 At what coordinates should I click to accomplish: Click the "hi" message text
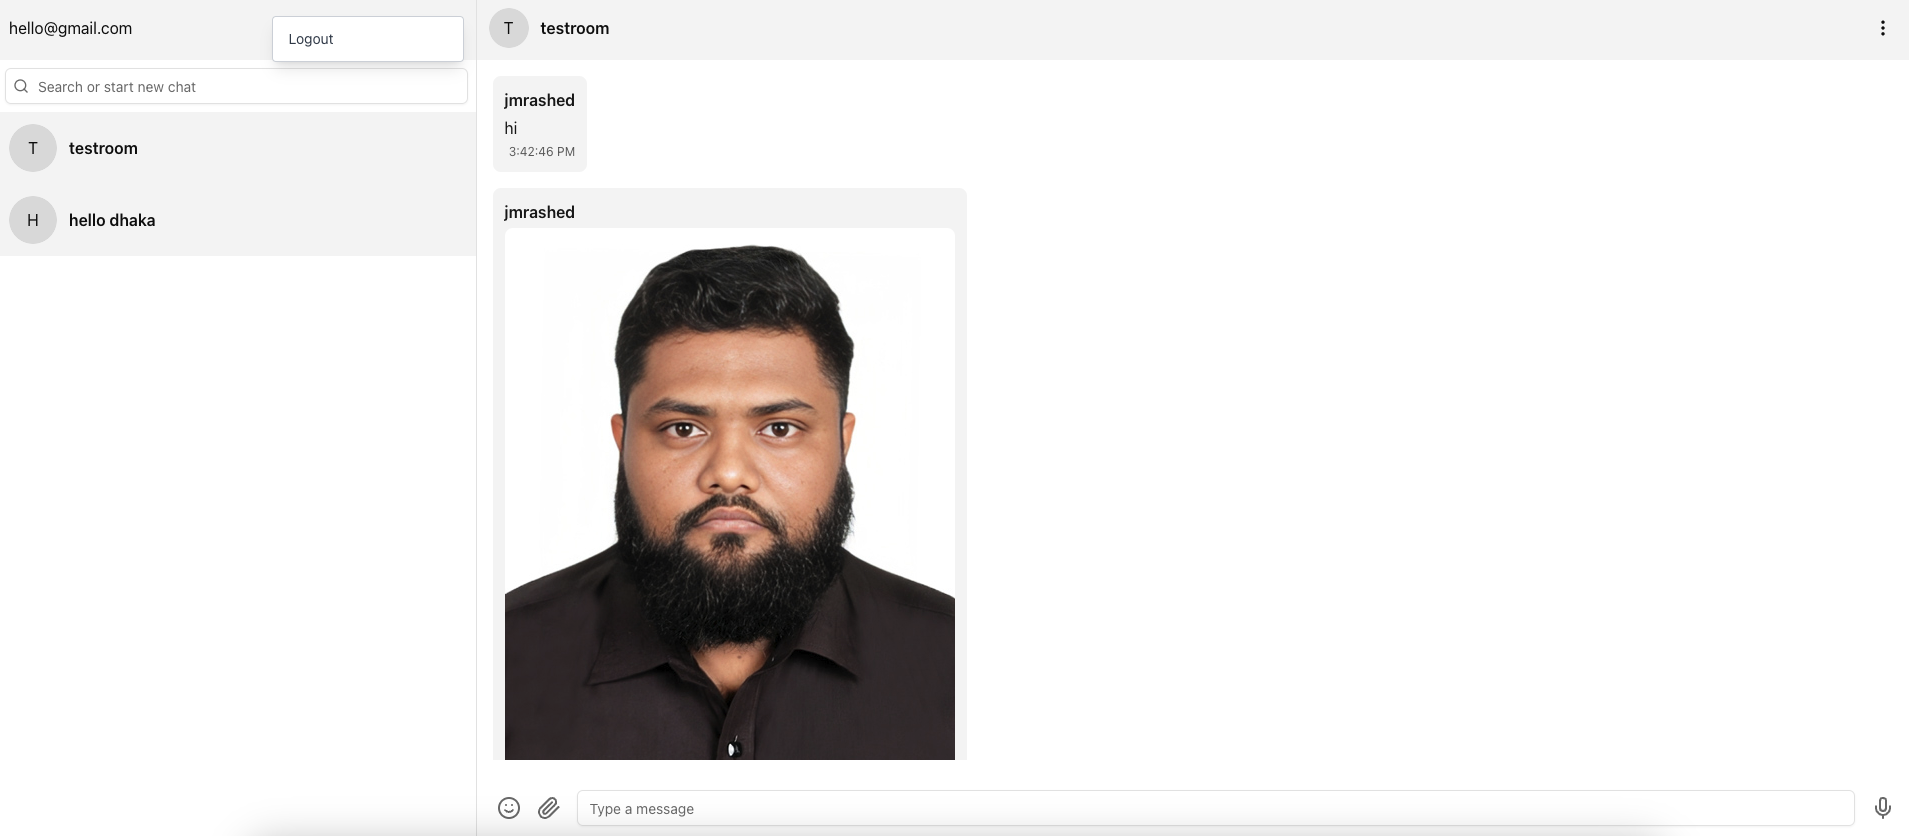click(511, 128)
